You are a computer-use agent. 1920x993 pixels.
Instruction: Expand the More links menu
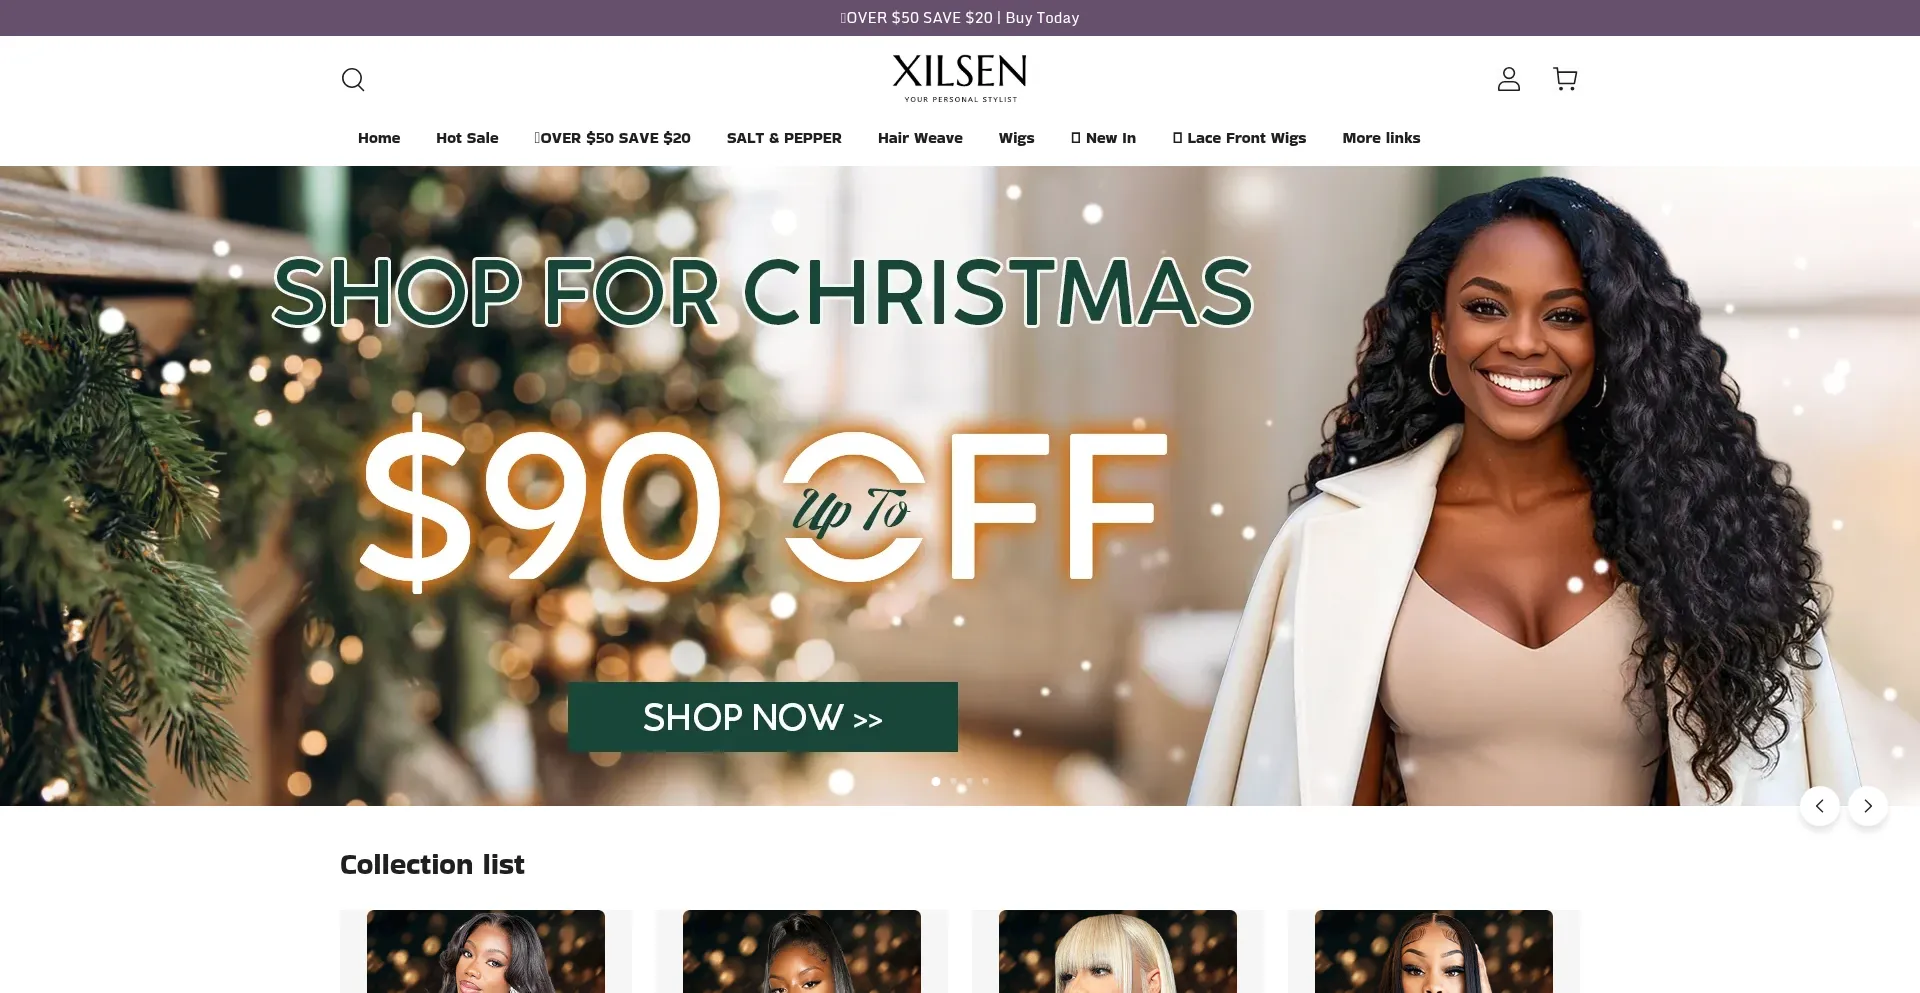click(1381, 138)
